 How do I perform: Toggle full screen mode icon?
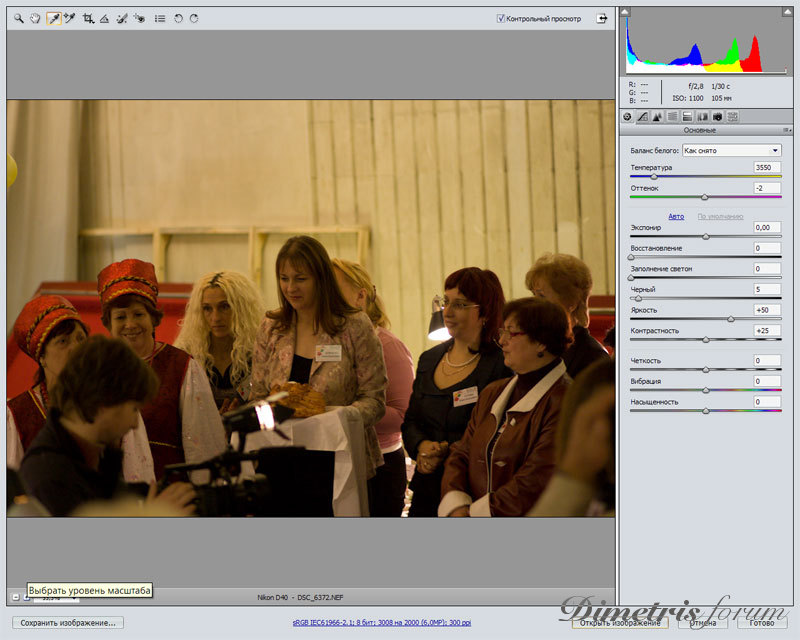[602, 18]
